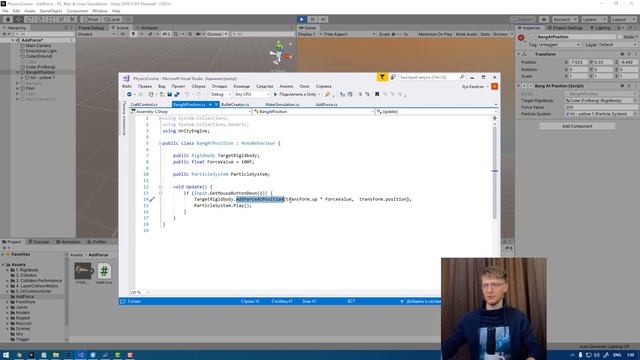This screenshot has height=360, width=640.
Task: Open the Shaded draw mode dropdown
Action: tap(96, 34)
